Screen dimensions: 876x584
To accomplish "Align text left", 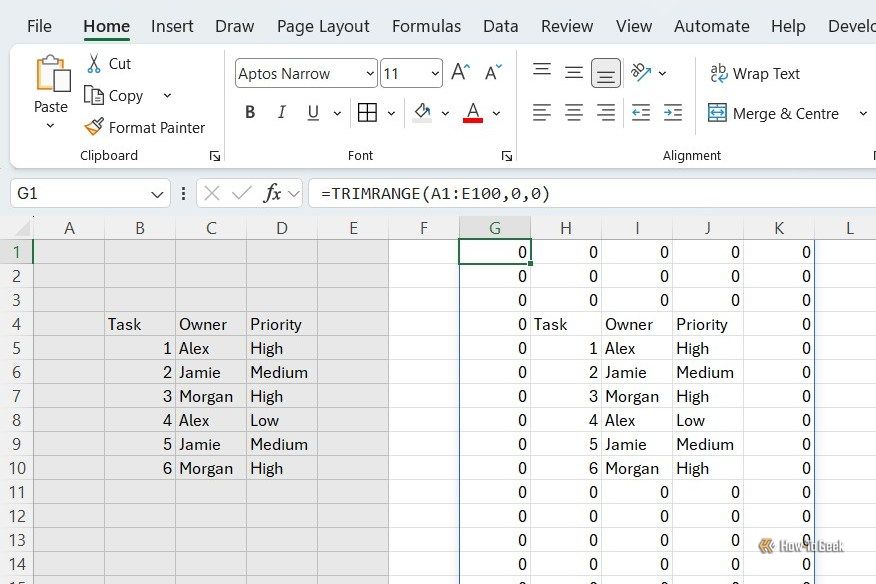I will point(541,113).
